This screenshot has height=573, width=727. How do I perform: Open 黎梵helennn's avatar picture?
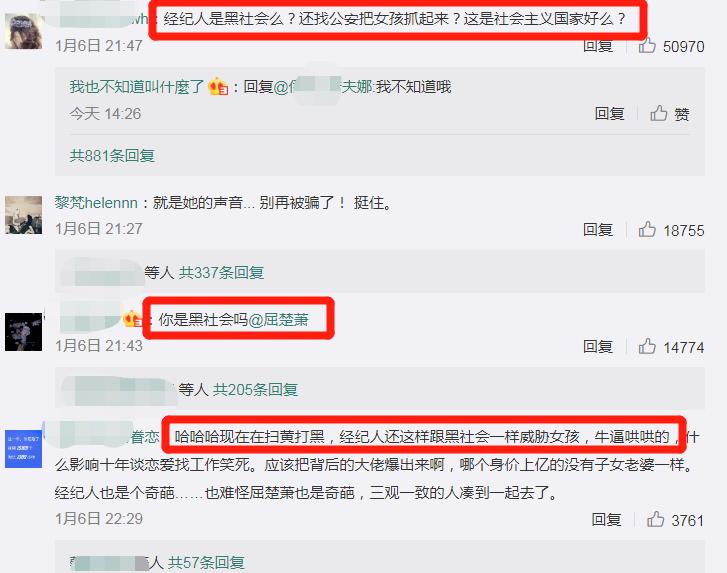click(x=23, y=215)
